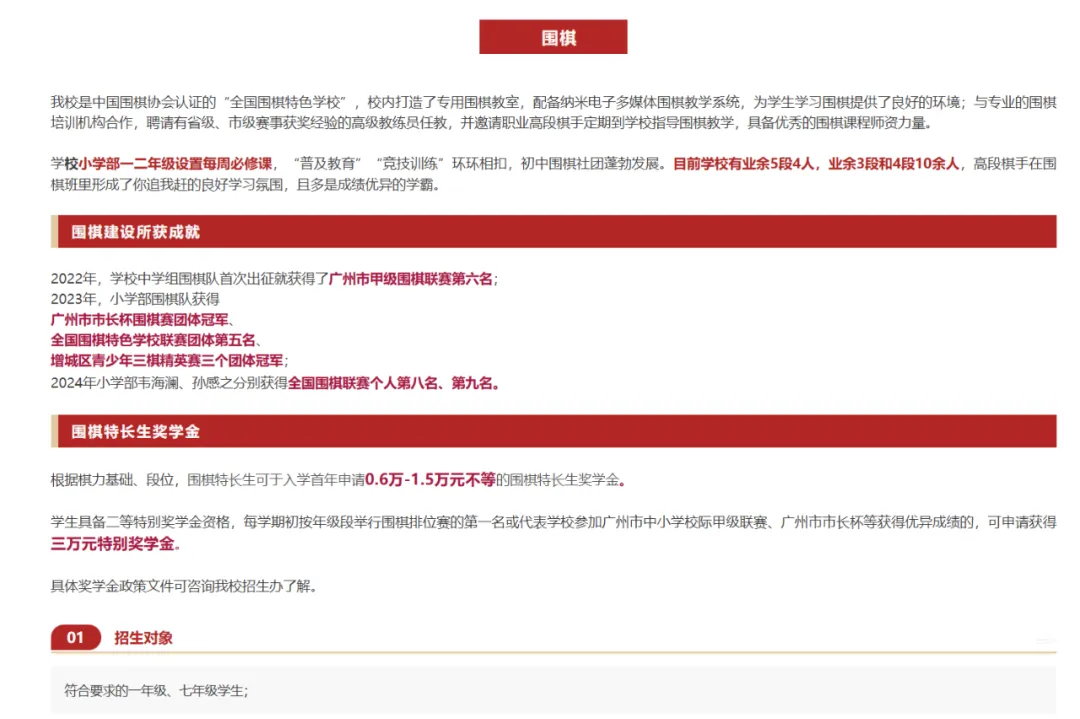Click text 广州市市长杯围棋赛团体冠军
Screen dimensions: 1080x719
[x=139, y=320]
